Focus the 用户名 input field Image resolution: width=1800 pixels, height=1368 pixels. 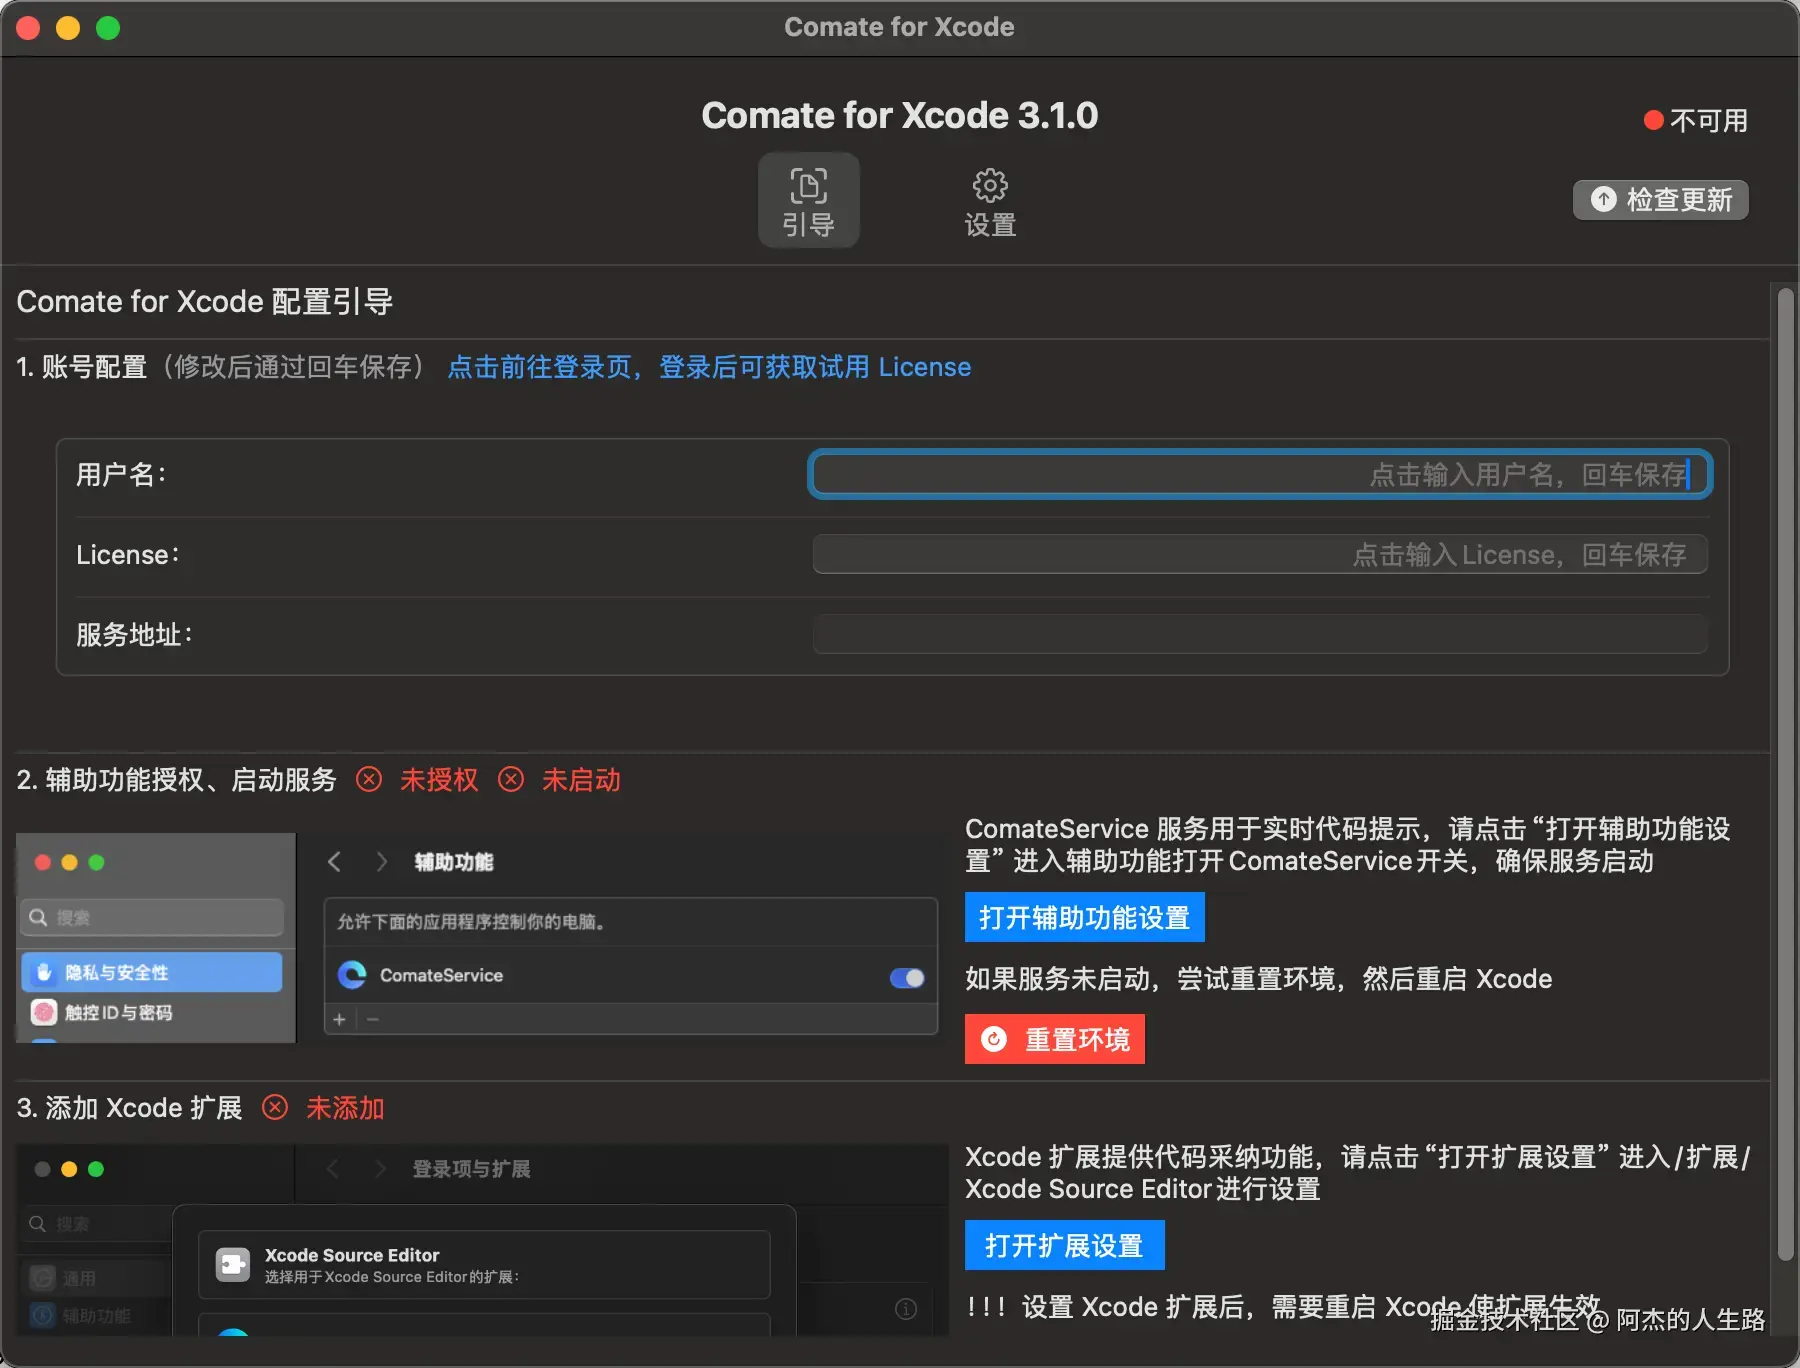click(1260, 474)
